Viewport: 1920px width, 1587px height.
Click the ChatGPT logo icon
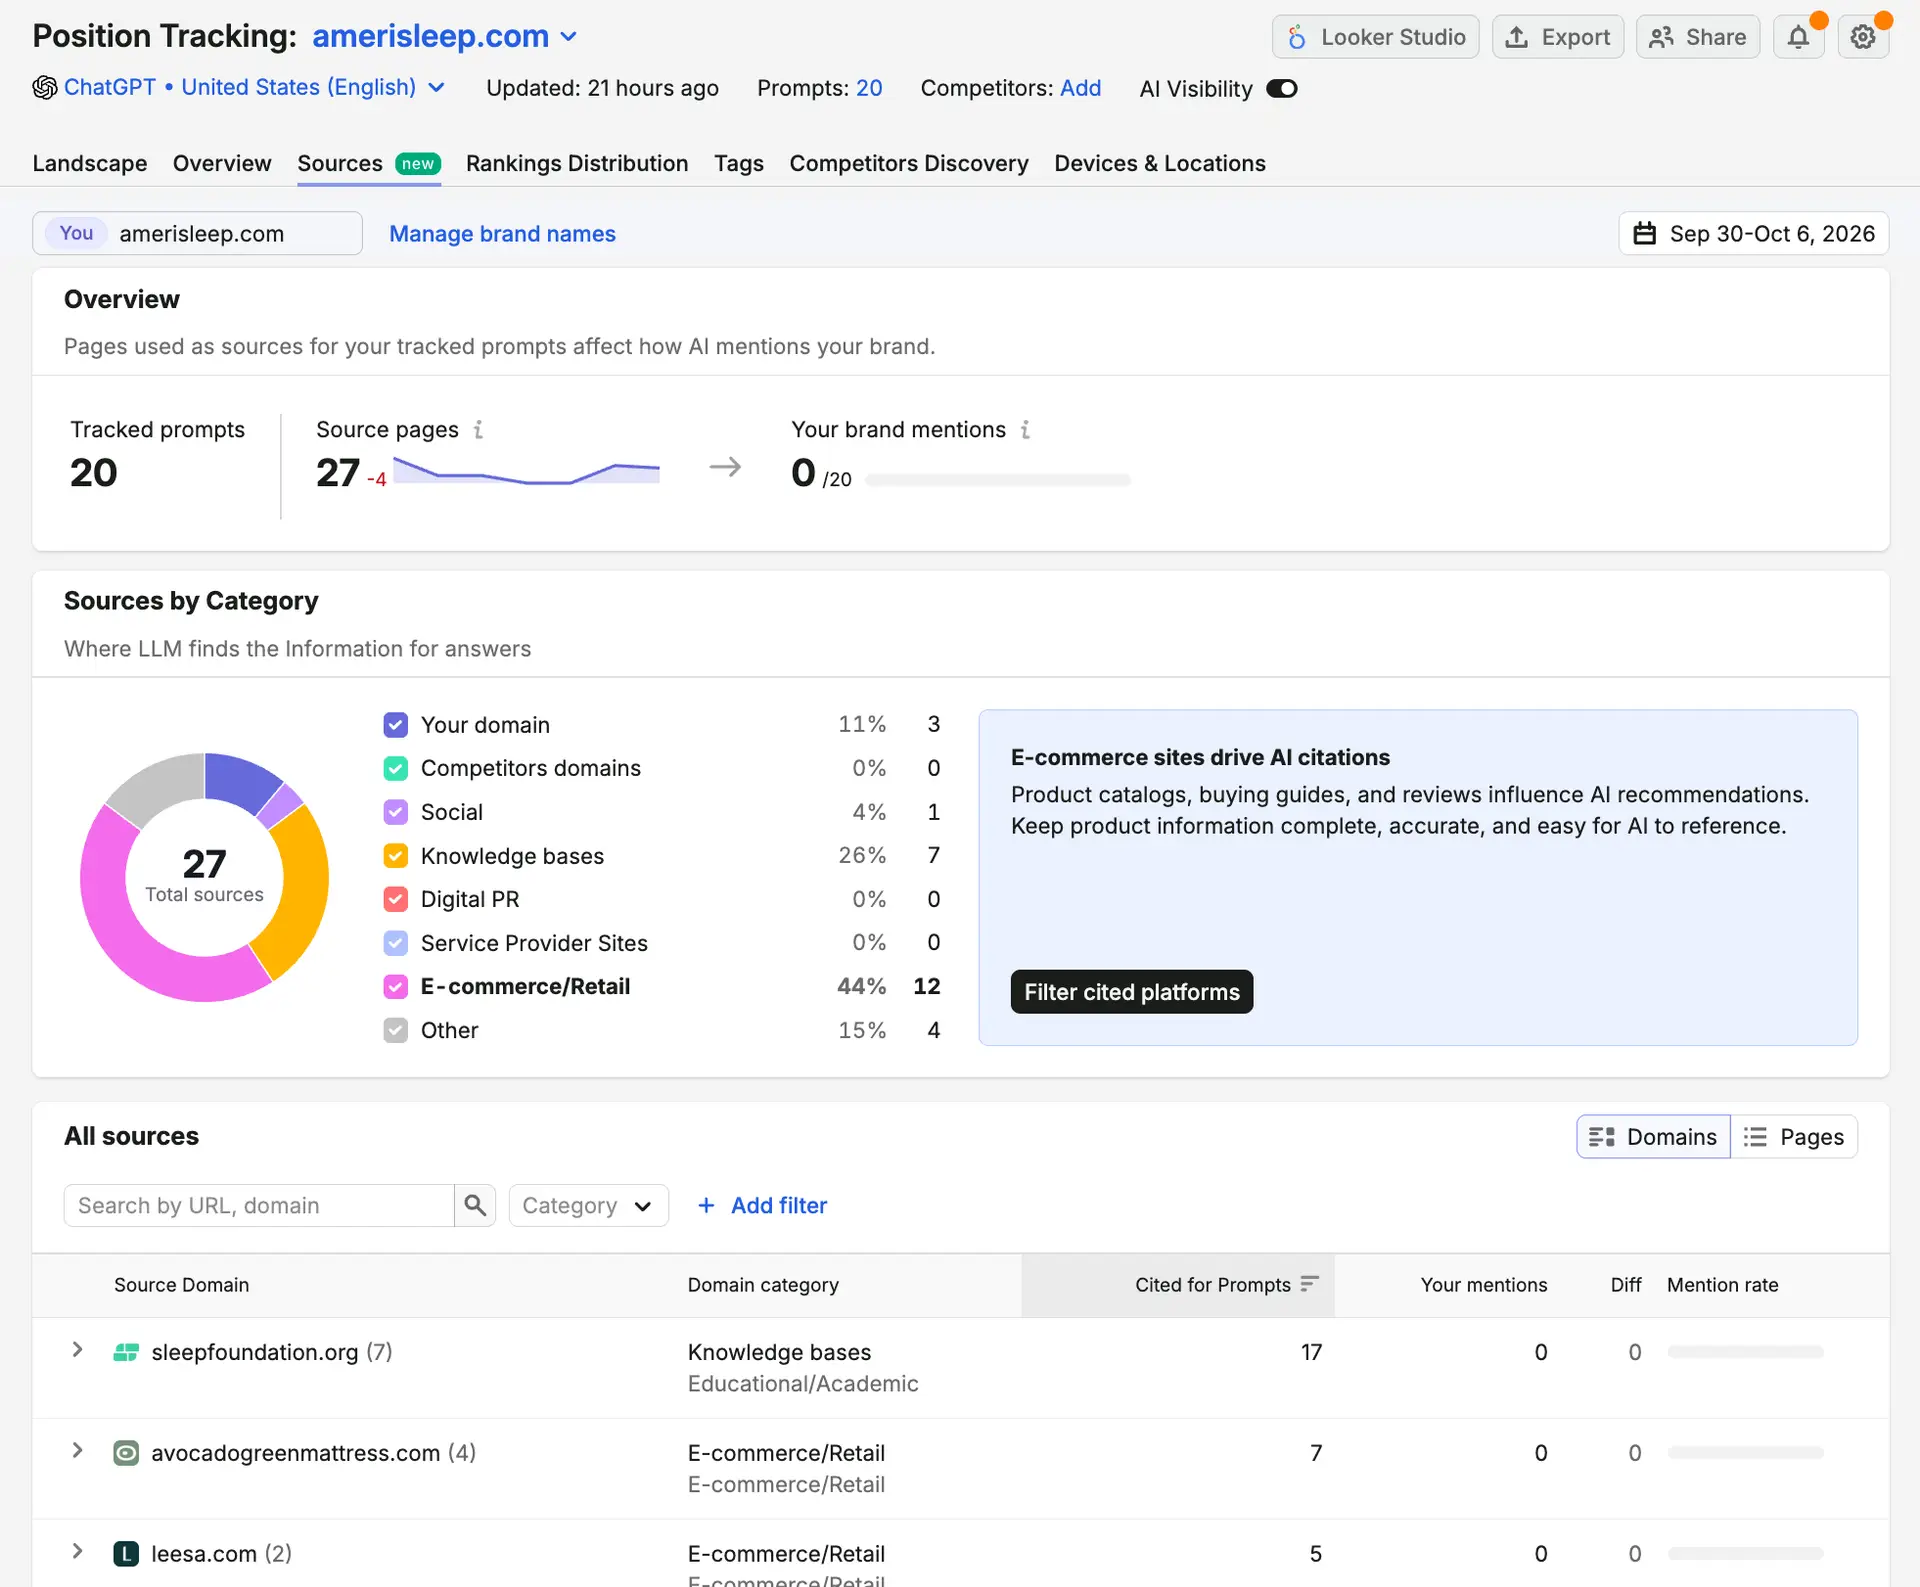pos(44,88)
